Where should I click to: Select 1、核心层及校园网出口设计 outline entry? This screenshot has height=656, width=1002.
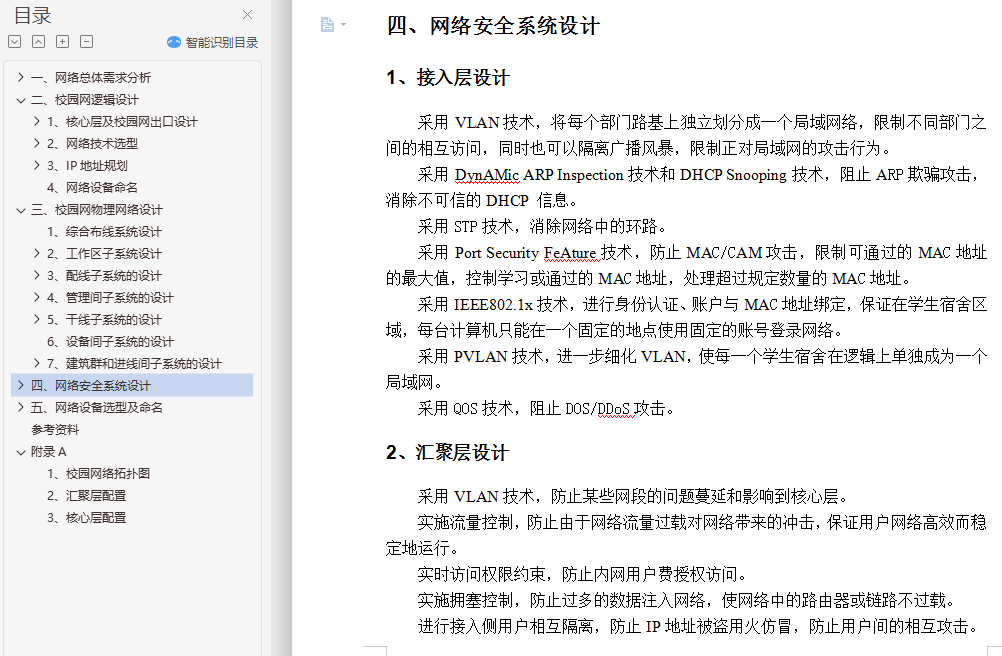point(122,121)
